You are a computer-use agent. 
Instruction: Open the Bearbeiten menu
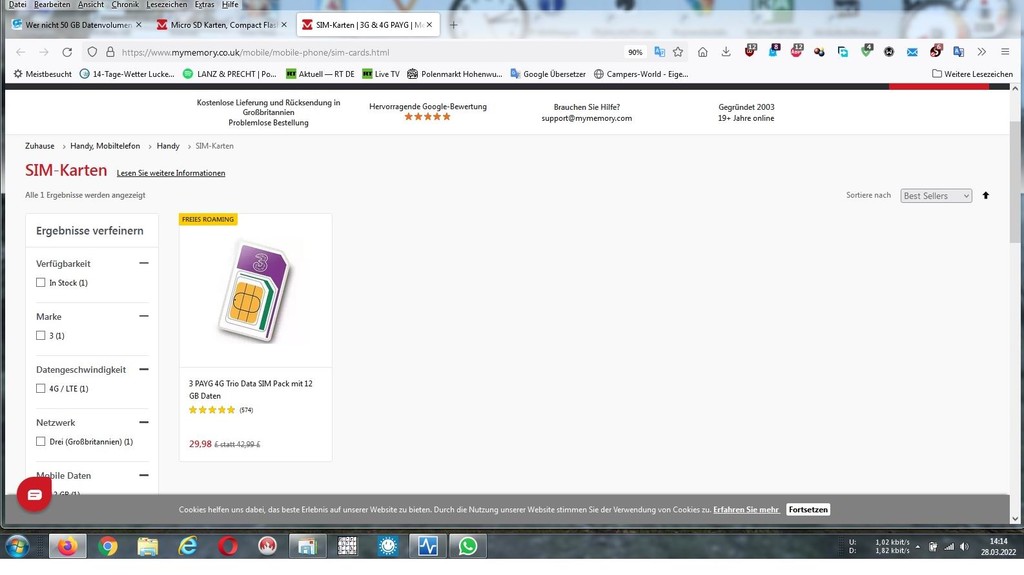pos(52,5)
